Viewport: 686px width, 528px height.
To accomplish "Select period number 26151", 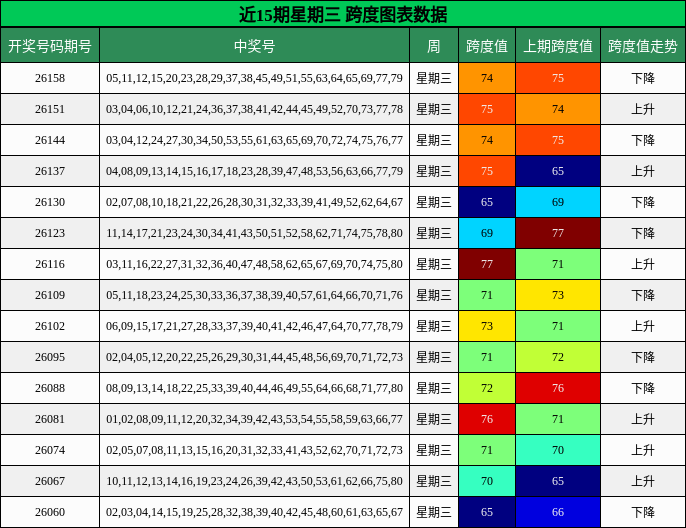I will click(x=50, y=109).
